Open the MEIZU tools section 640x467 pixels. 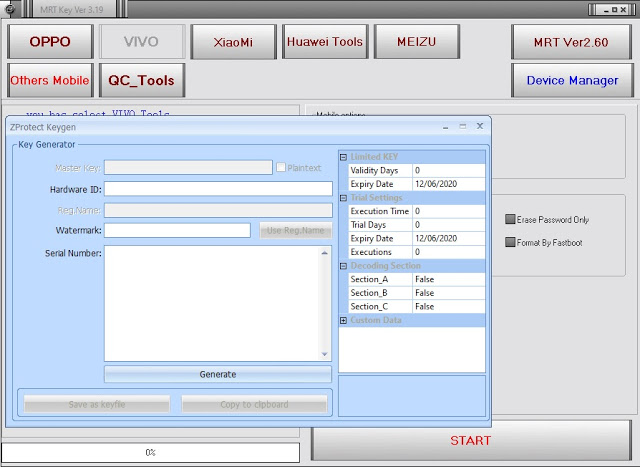pos(417,42)
